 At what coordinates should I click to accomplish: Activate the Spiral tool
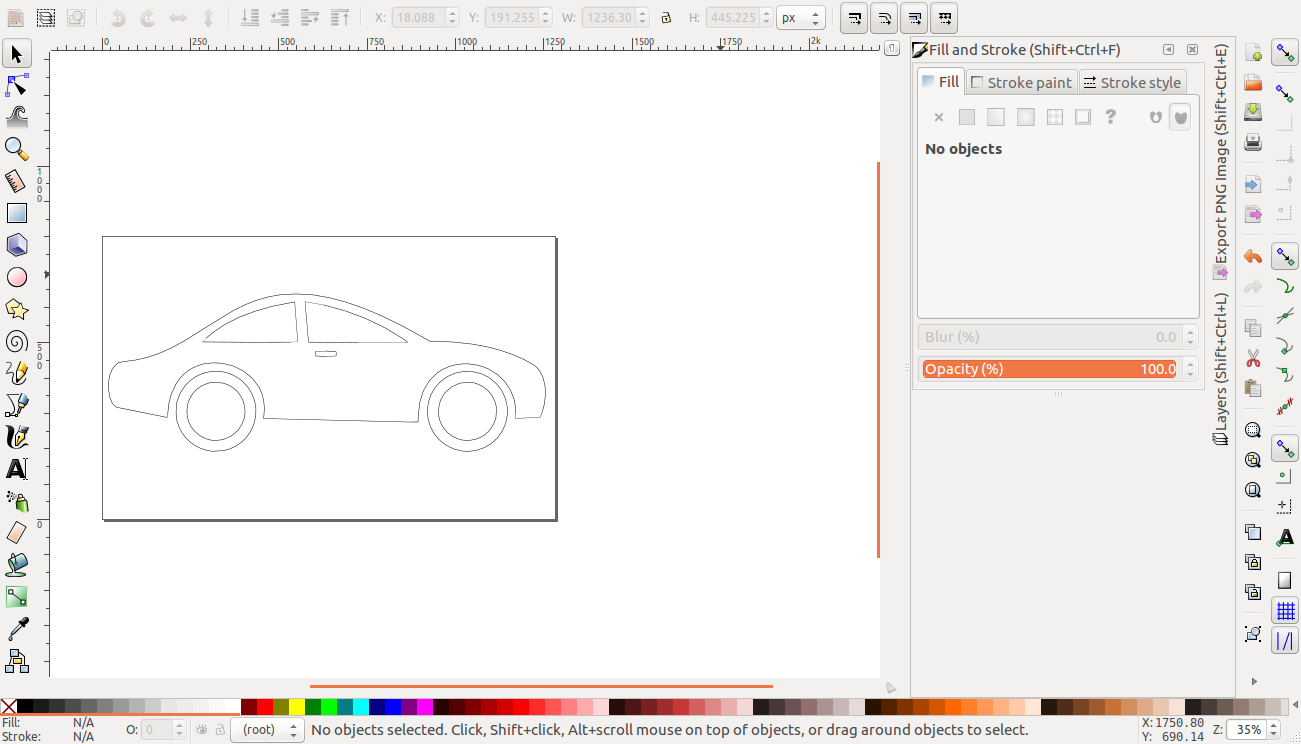coord(17,341)
